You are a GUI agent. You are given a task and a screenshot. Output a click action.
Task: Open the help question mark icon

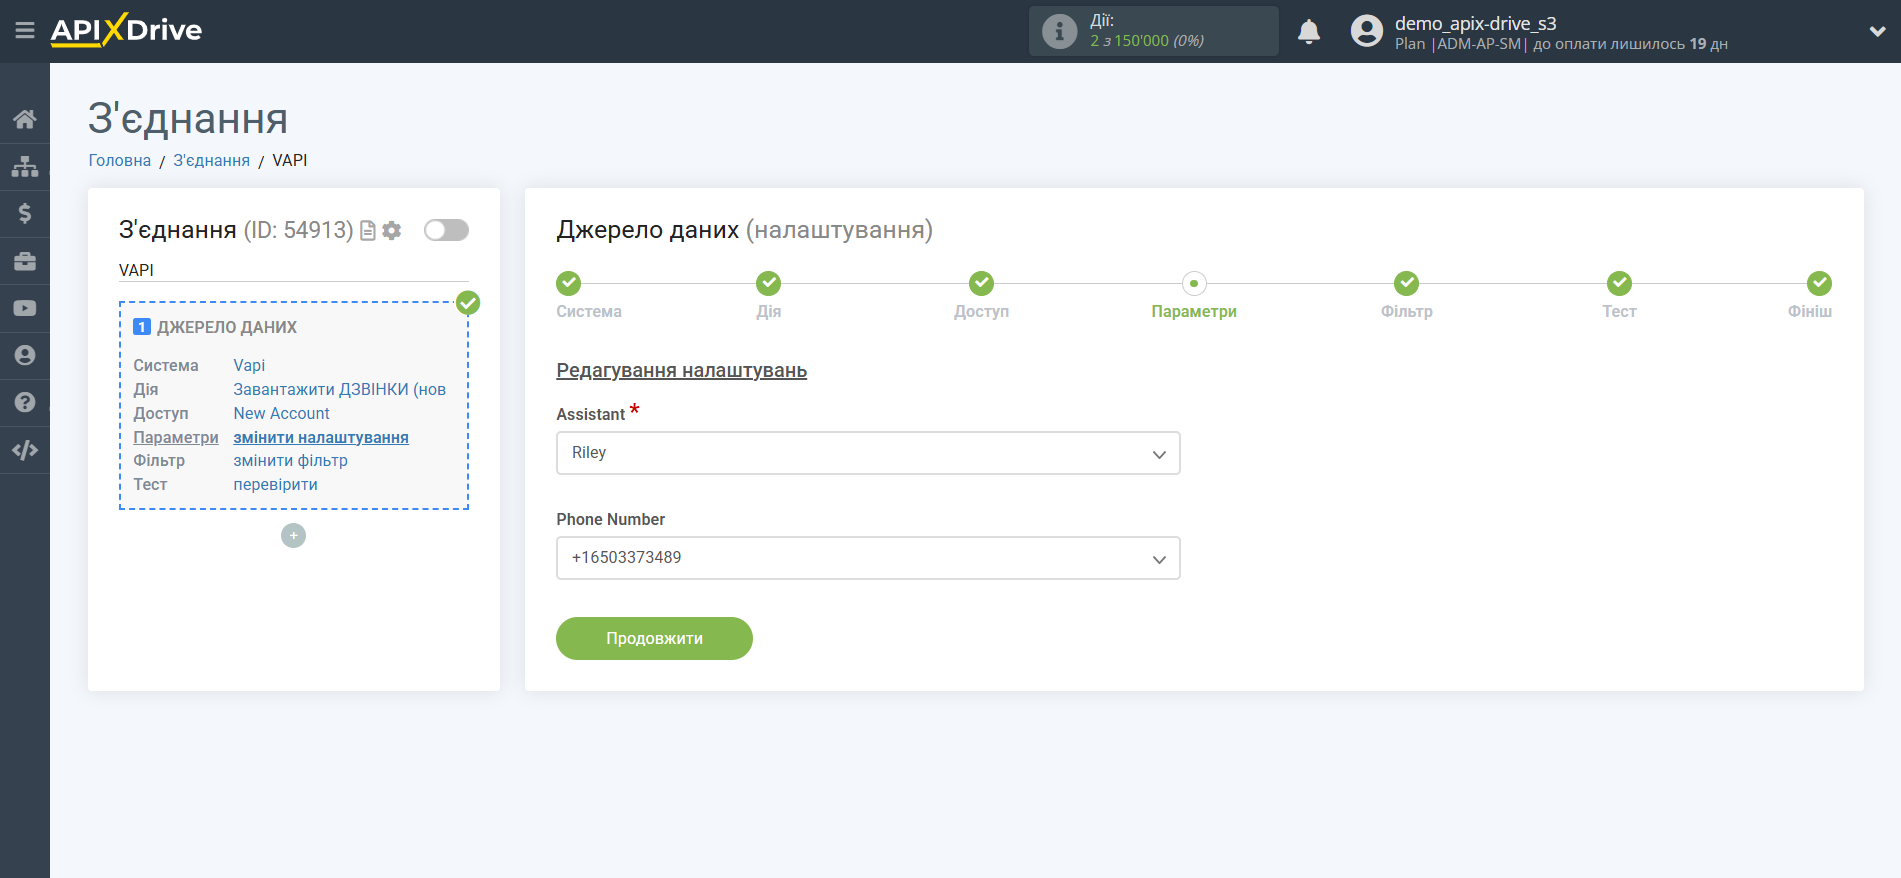click(25, 402)
